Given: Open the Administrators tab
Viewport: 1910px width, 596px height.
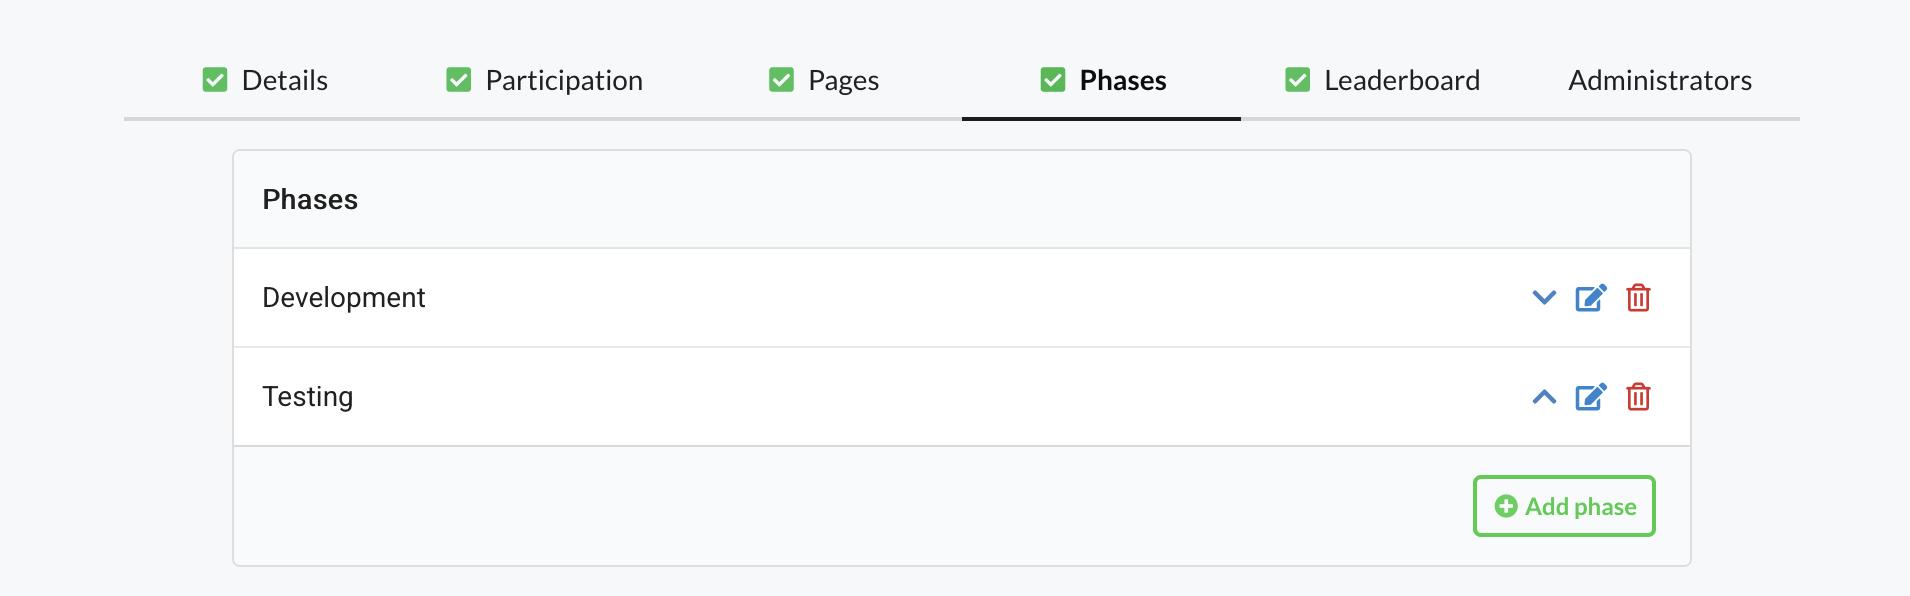Looking at the screenshot, I should point(1660,80).
